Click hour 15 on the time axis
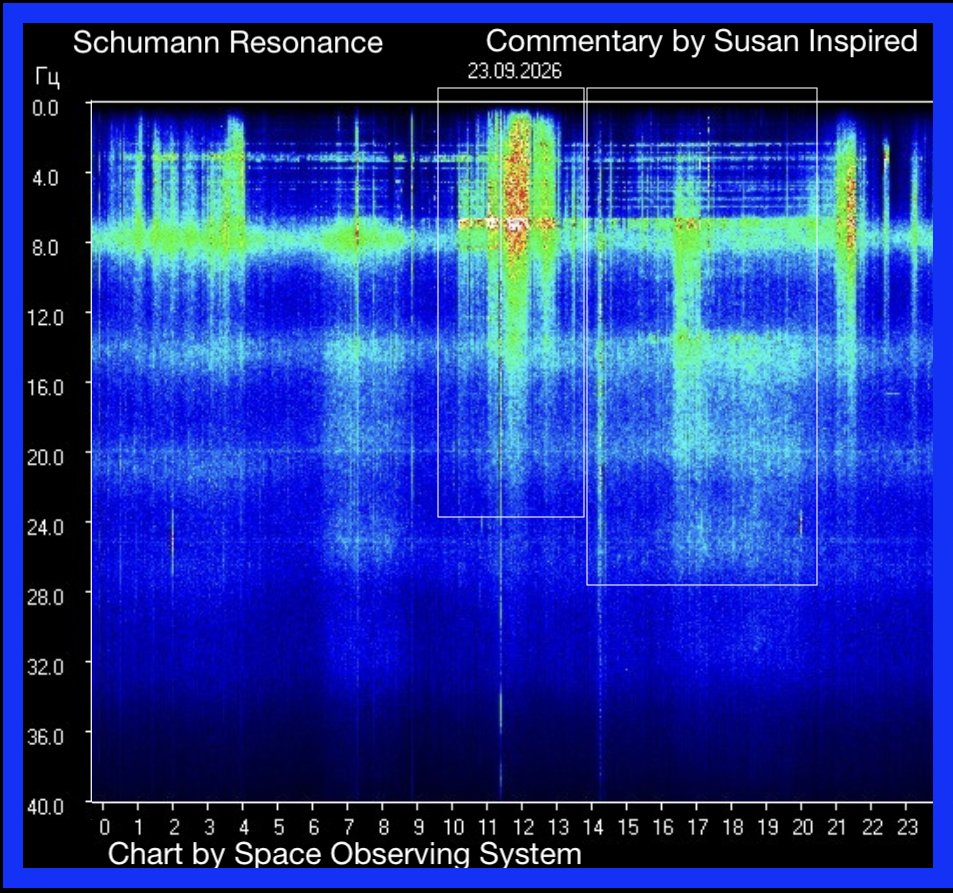The height and width of the screenshot is (893, 953). pyautogui.click(x=628, y=827)
